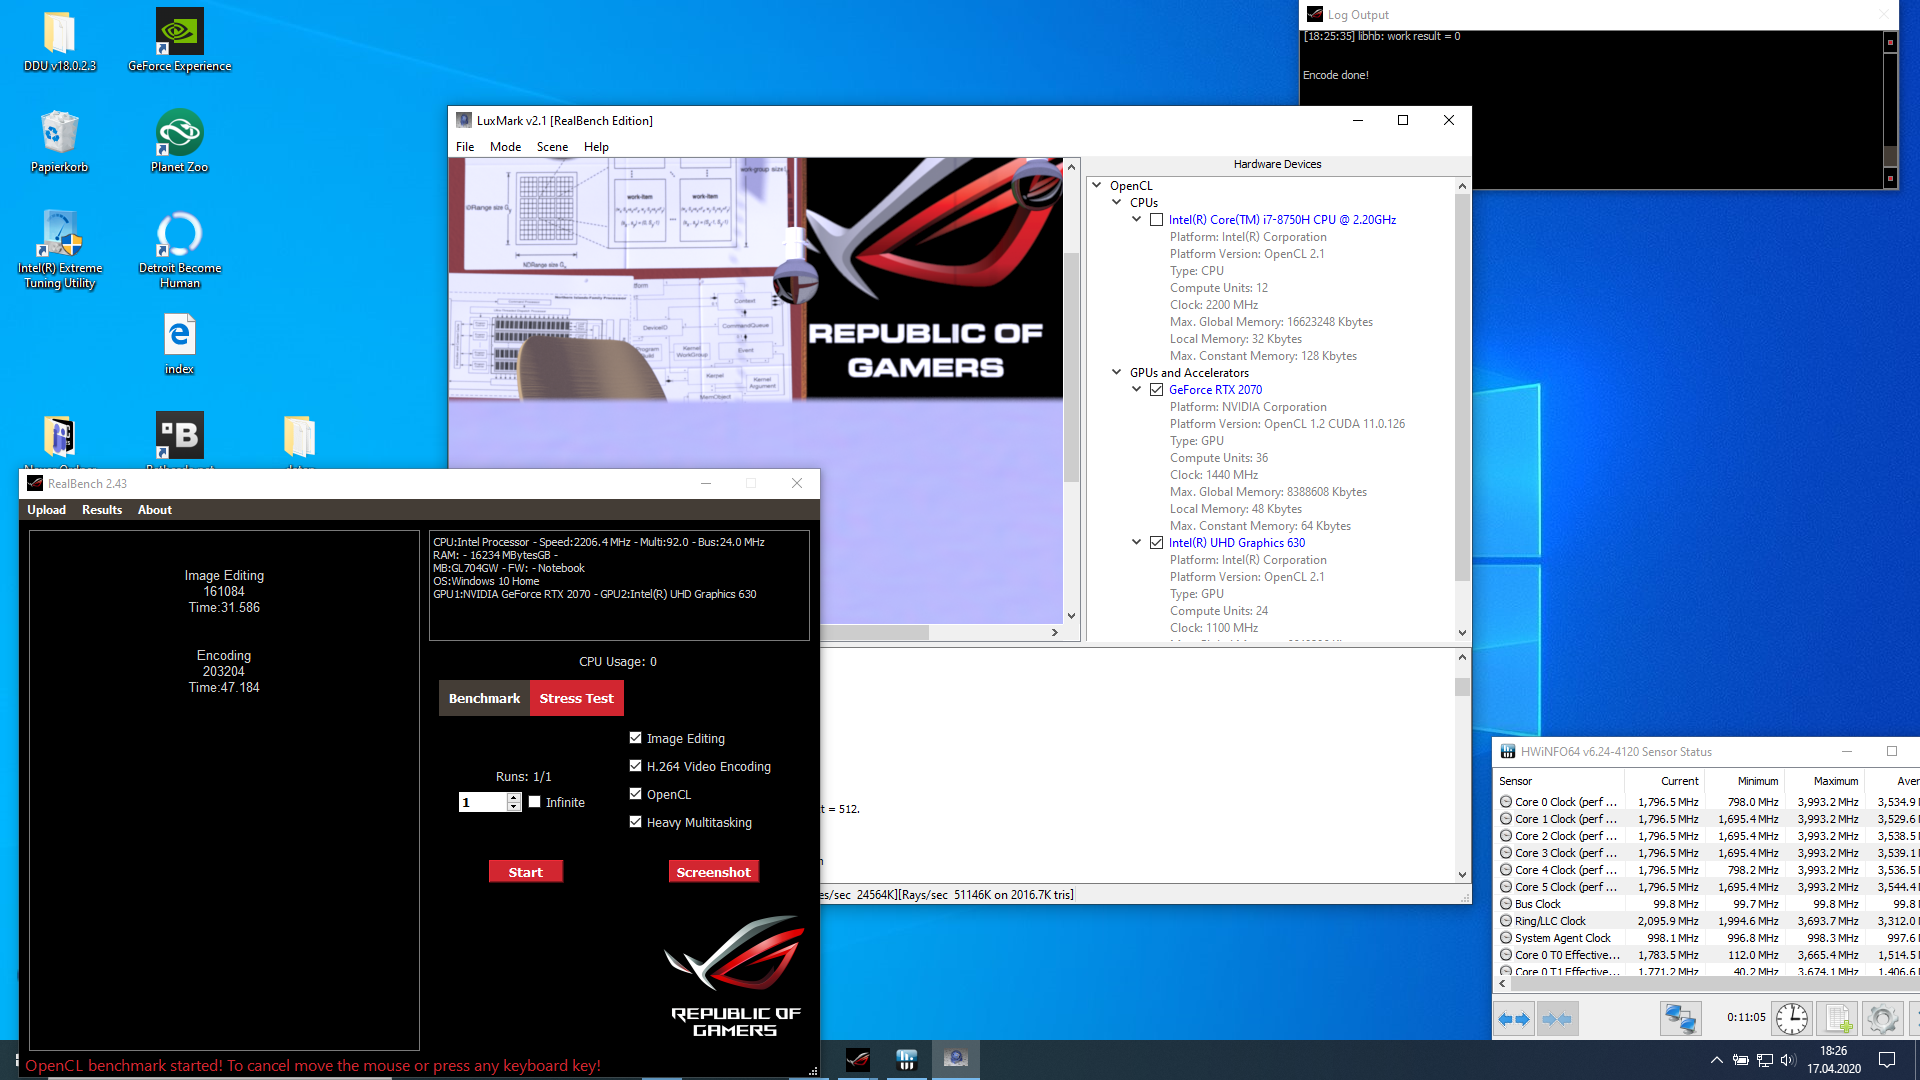Open the Results menu in RealBench
1920x1080 pixels.
102,510
